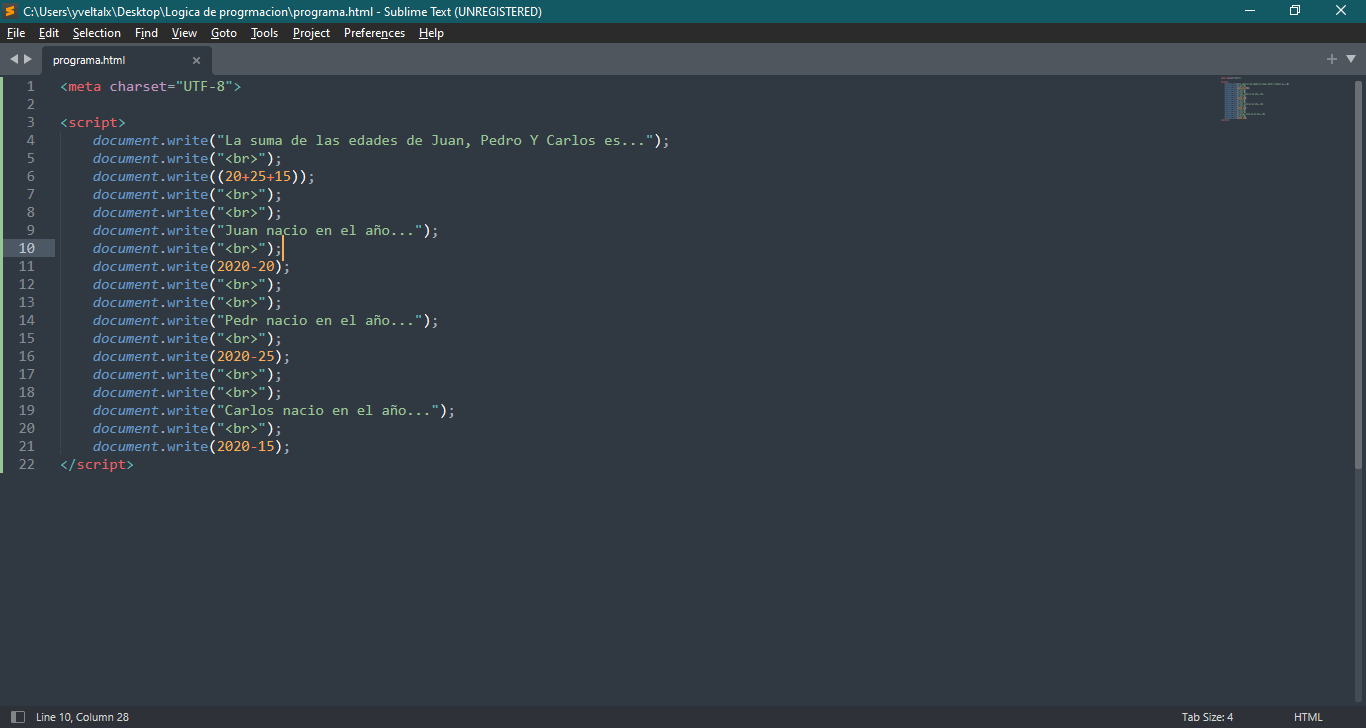Click line number 10 in the gutter
This screenshot has width=1366, height=728.
tap(26, 248)
